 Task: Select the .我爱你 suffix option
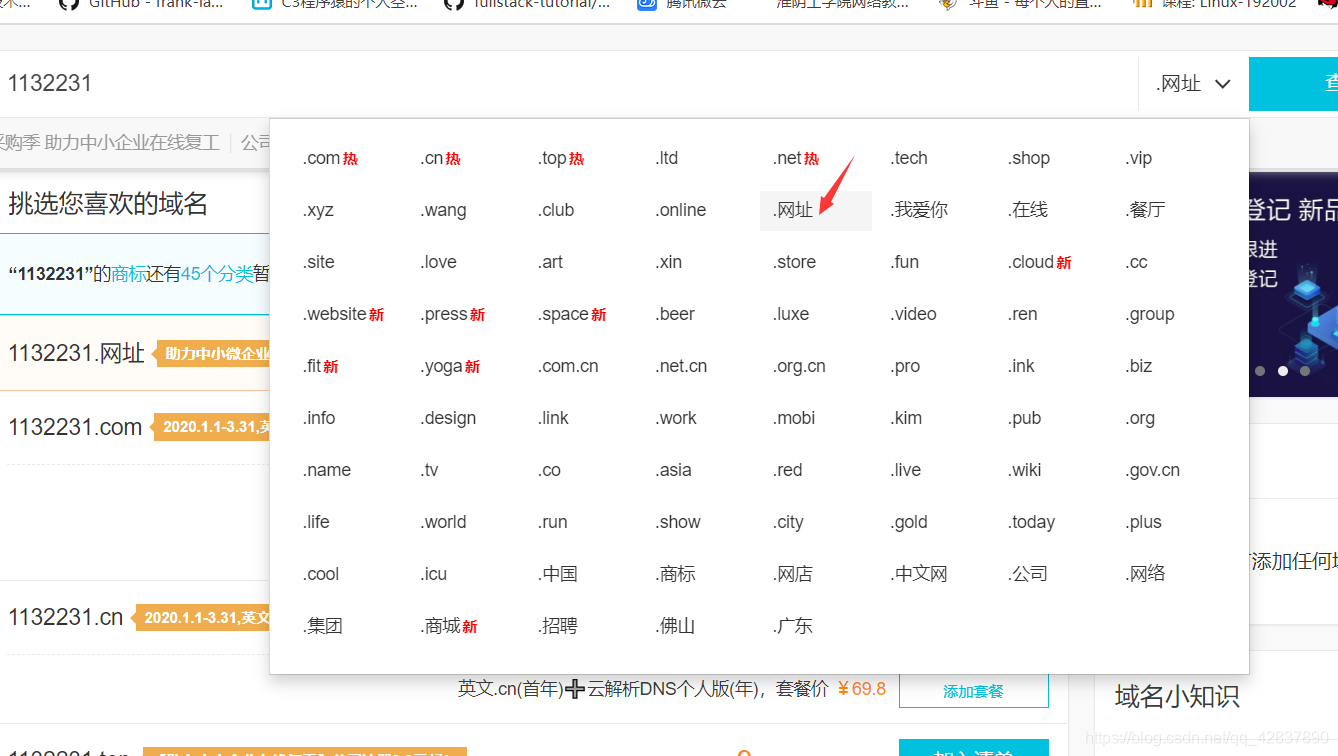coord(918,209)
